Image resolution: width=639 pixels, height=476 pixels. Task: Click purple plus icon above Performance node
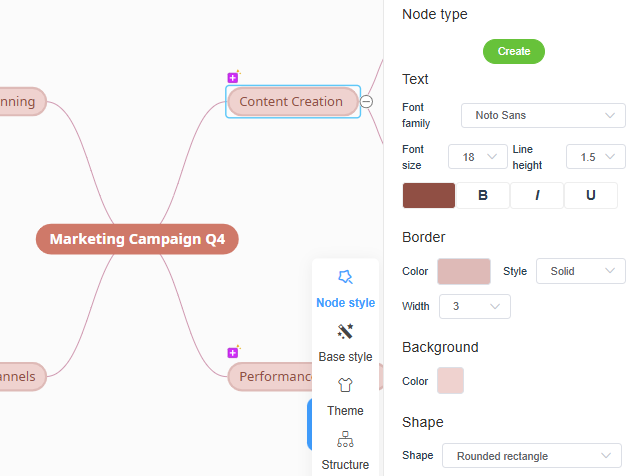point(233,352)
